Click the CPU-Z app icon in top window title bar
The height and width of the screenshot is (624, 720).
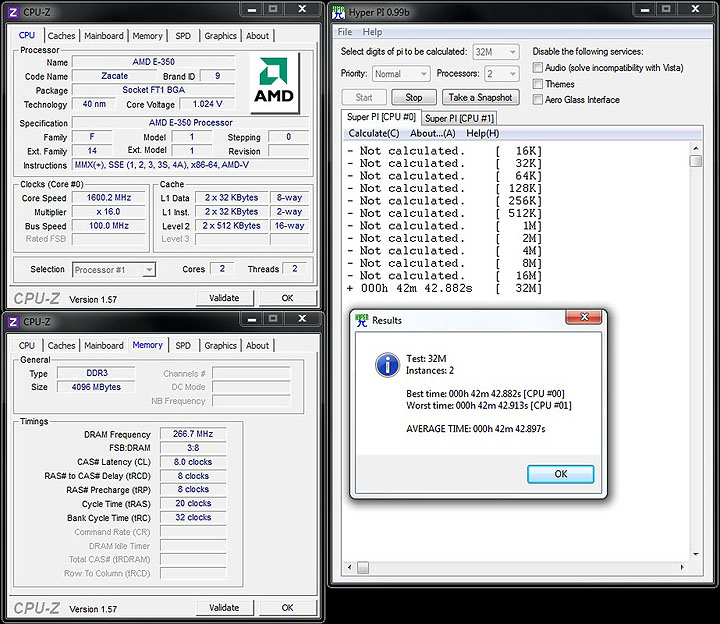click(x=13, y=12)
